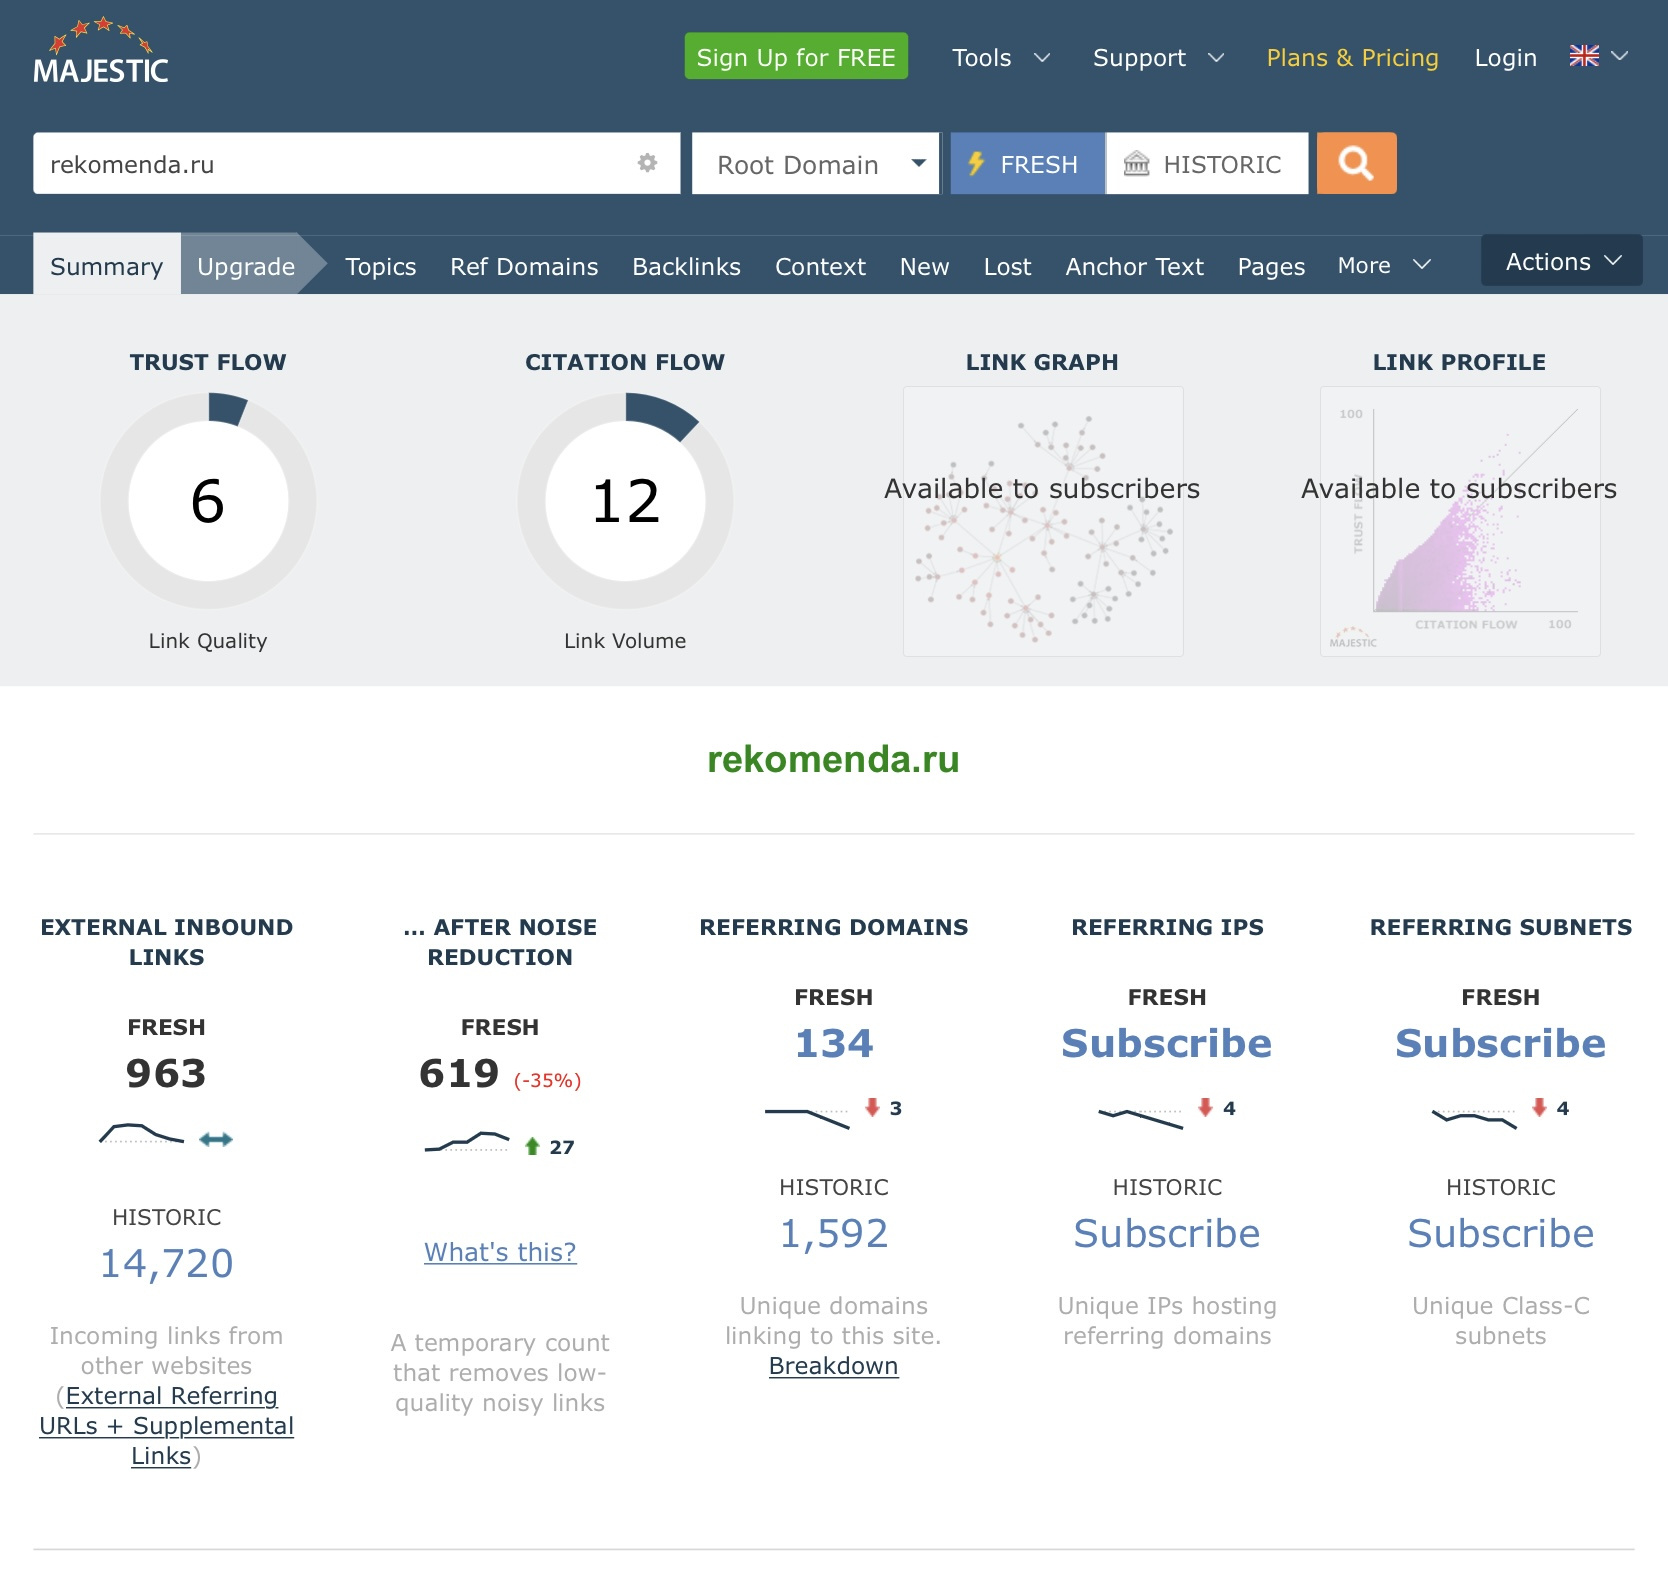Click the 619 after noise reduction value
Screen dimensions: 1668x1572
(x=459, y=1073)
